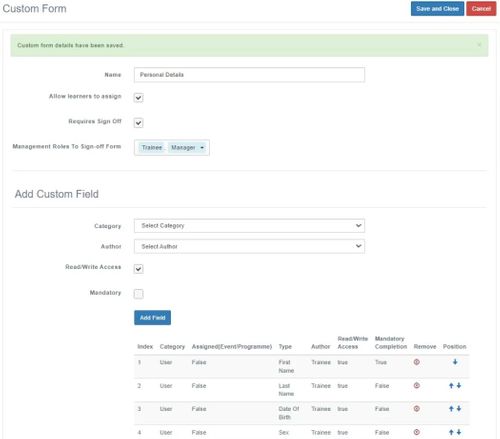Move Last Name field up
The image size is (500, 439).
[x=451, y=385]
